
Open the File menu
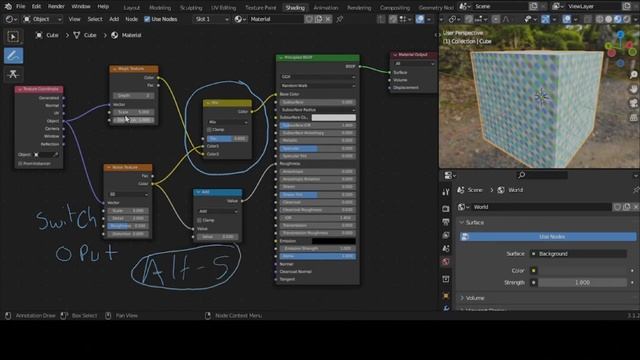pyautogui.click(x=20, y=7)
